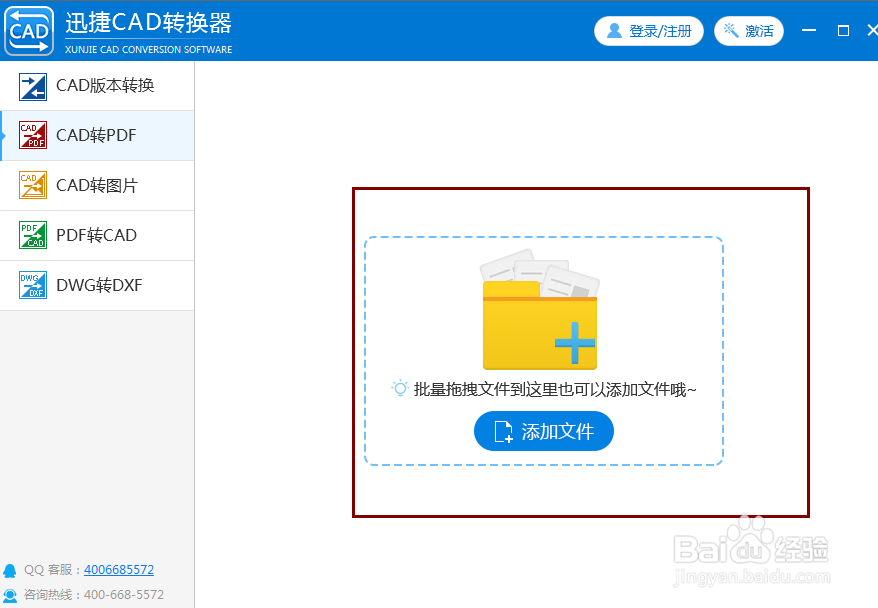Click the blue DWG转DXF icon

[x=32, y=285]
